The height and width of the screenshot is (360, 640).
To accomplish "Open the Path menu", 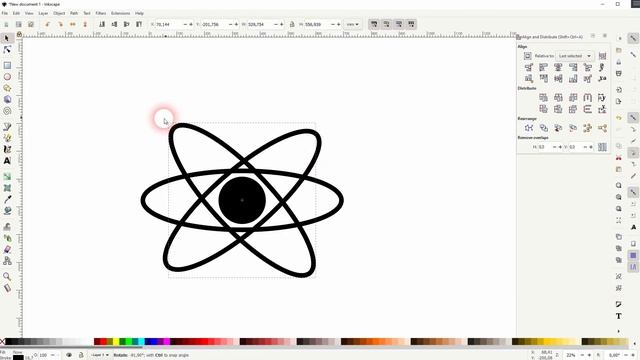I will (x=74, y=13).
